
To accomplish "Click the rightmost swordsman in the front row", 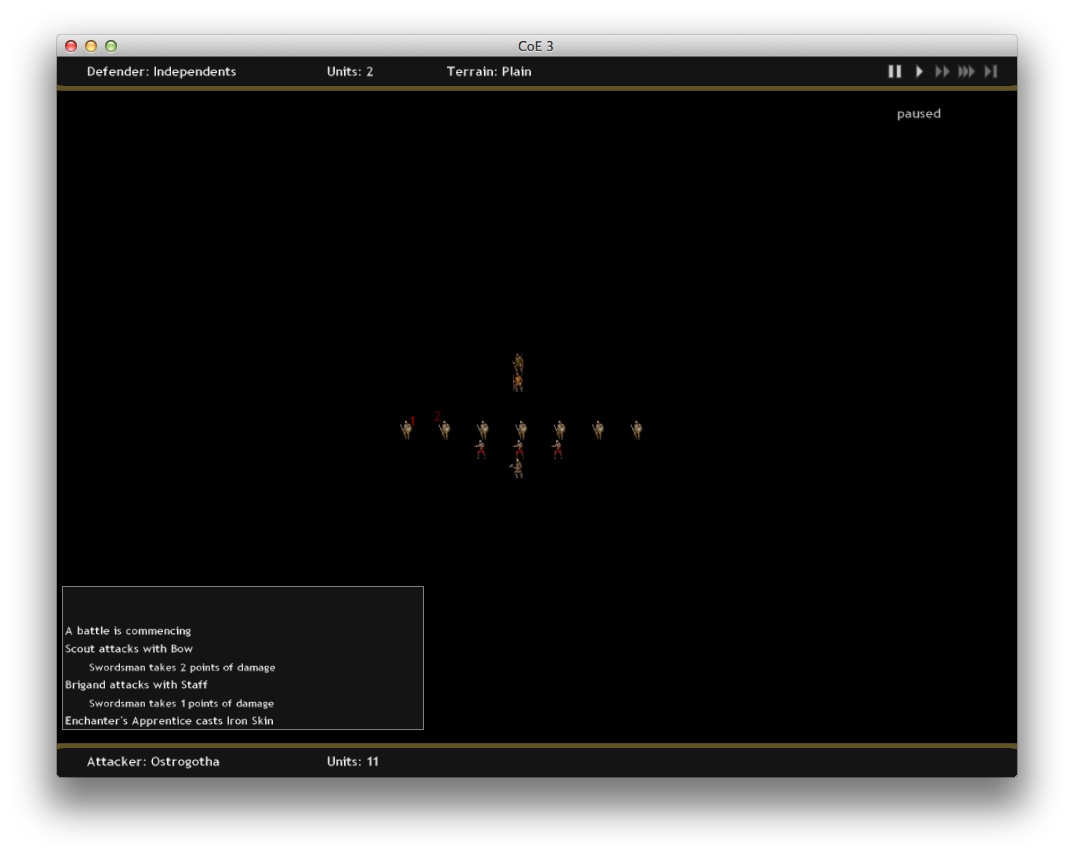I will pyautogui.click(x=636, y=430).
